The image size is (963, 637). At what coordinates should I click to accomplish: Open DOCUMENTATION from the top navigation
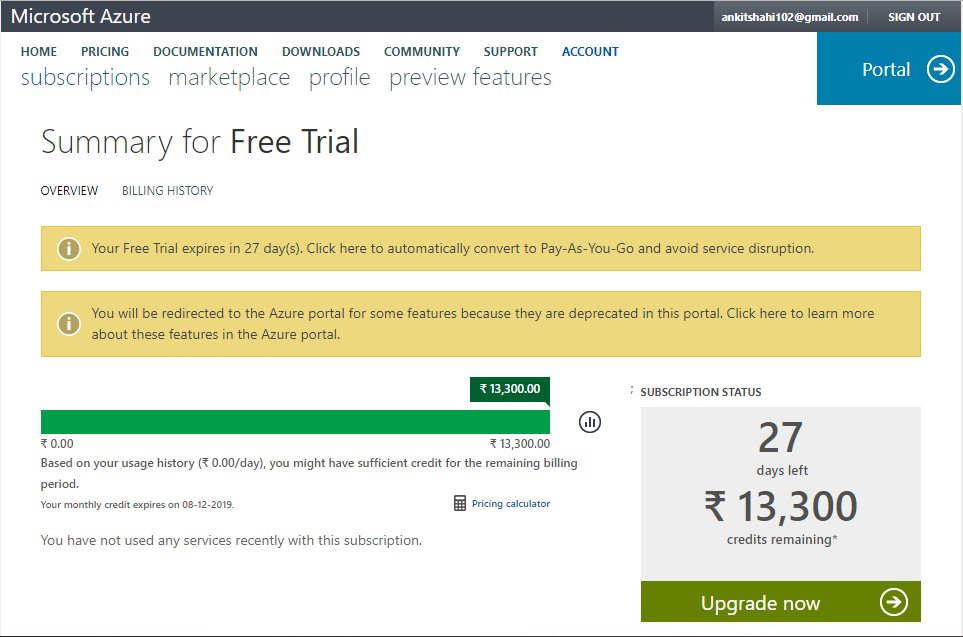(205, 52)
